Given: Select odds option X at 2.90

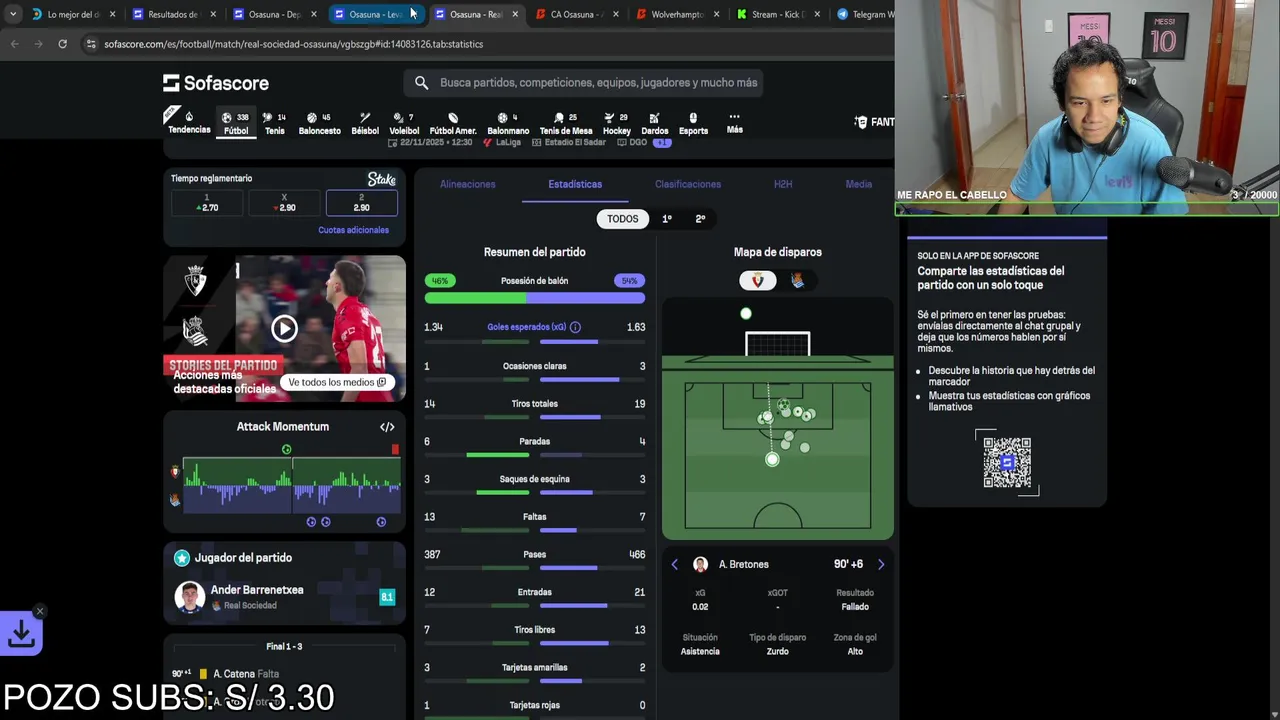Looking at the screenshot, I should [x=284, y=203].
